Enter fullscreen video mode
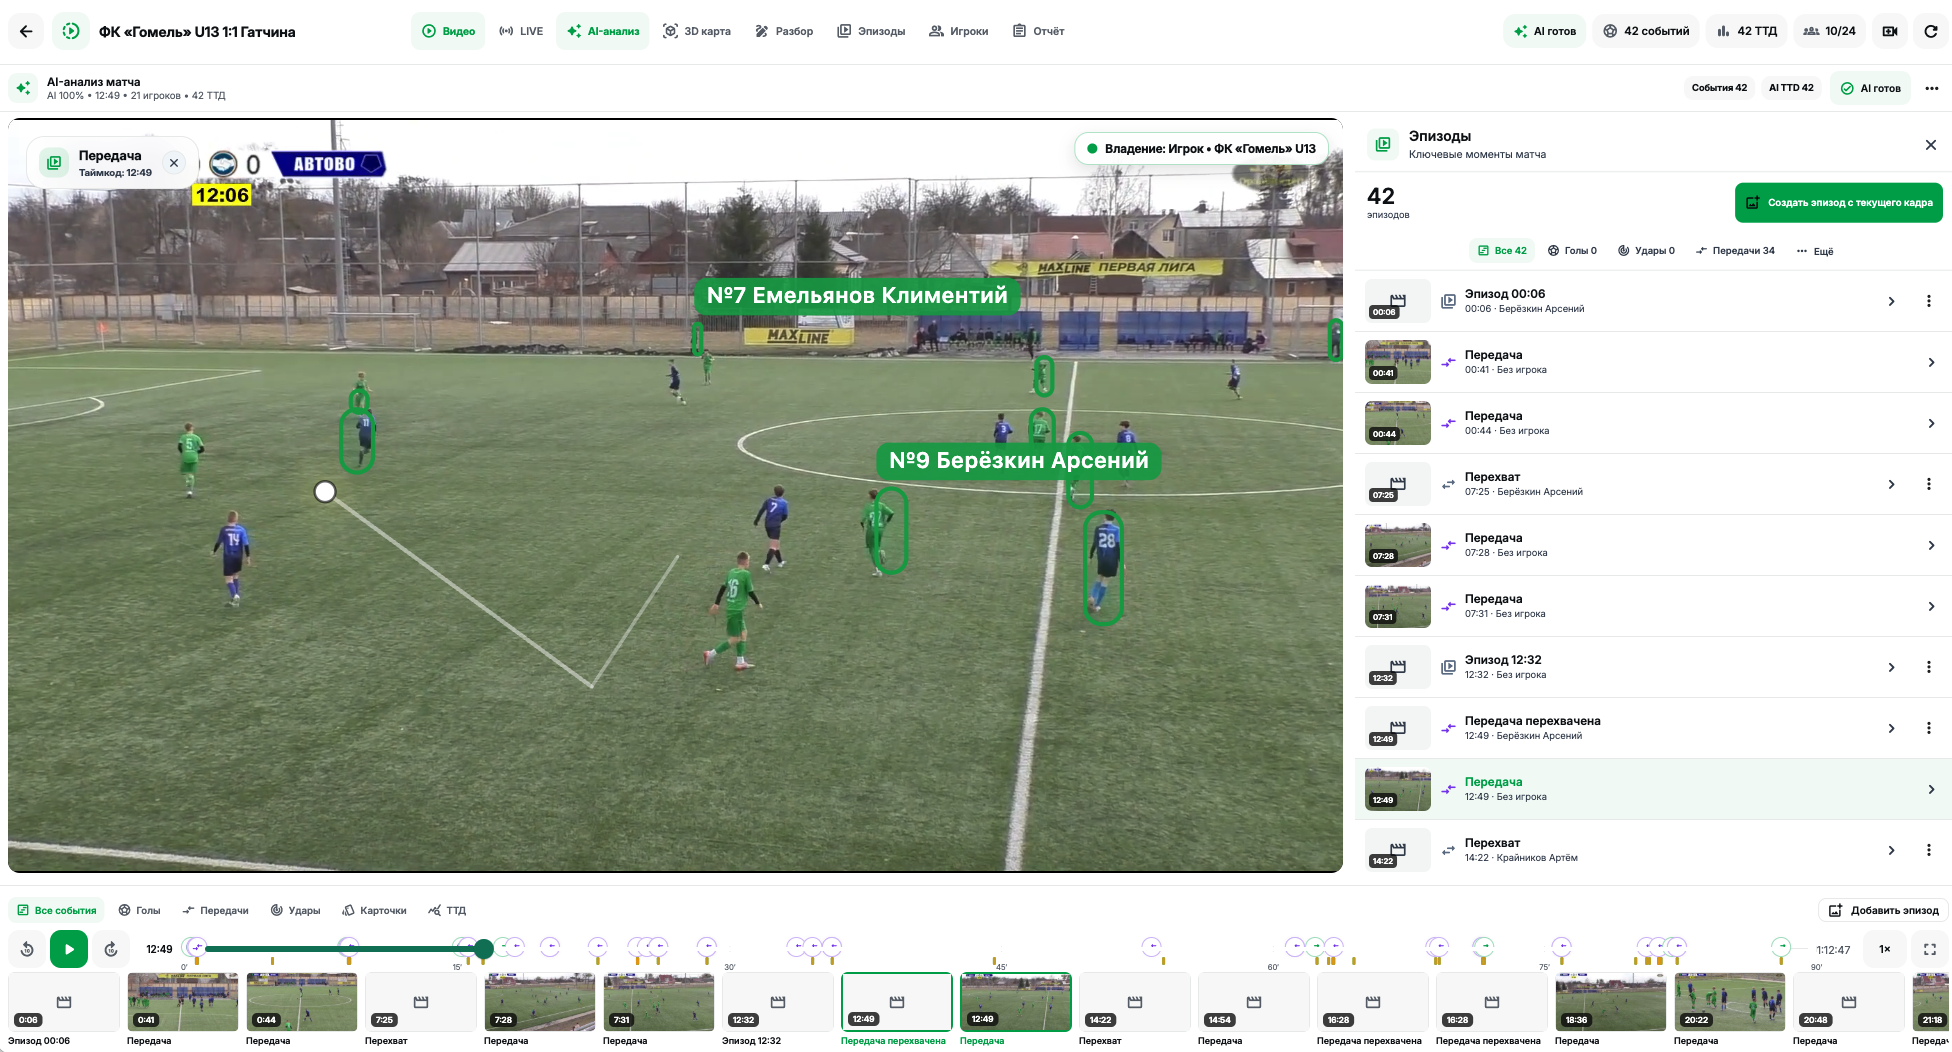The height and width of the screenshot is (1052, 1952). (1930, 949)
